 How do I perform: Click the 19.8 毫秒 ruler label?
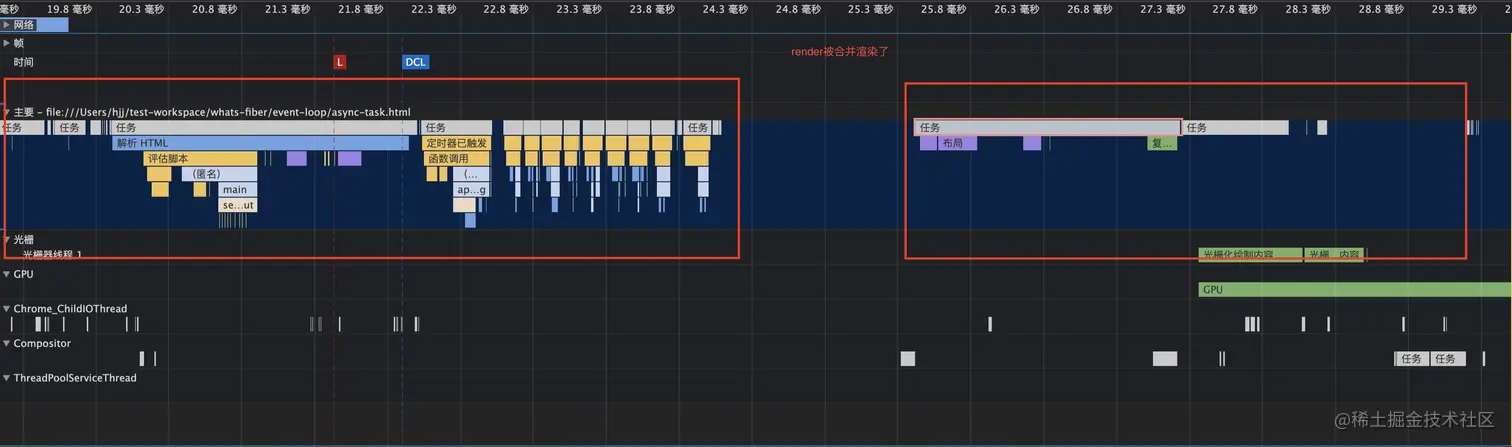[x=70, y=8]
